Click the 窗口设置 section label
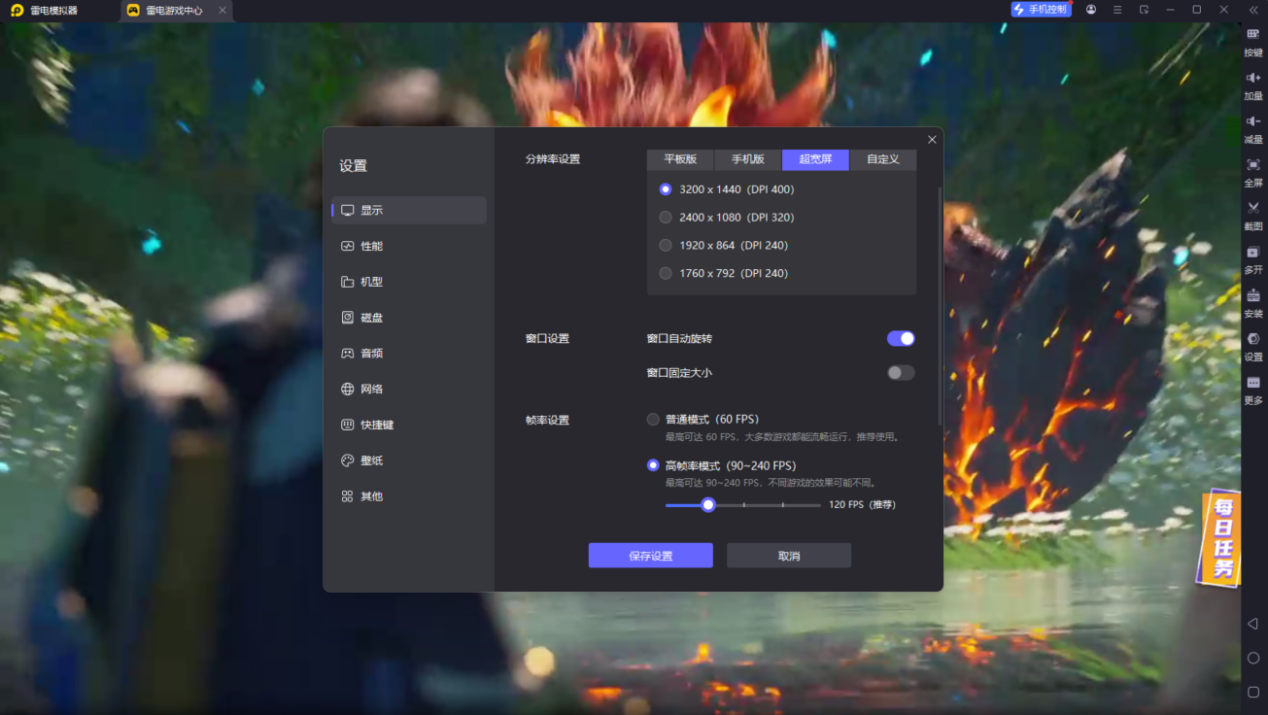1268x715 pixels. point(547,339)
